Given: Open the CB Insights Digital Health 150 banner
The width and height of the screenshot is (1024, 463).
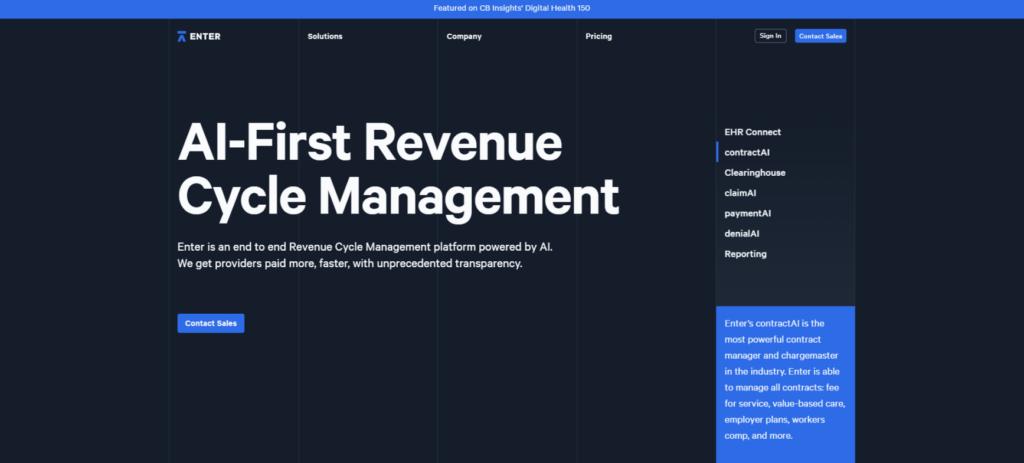Looking at the screenshot, I should pos(512,8).
